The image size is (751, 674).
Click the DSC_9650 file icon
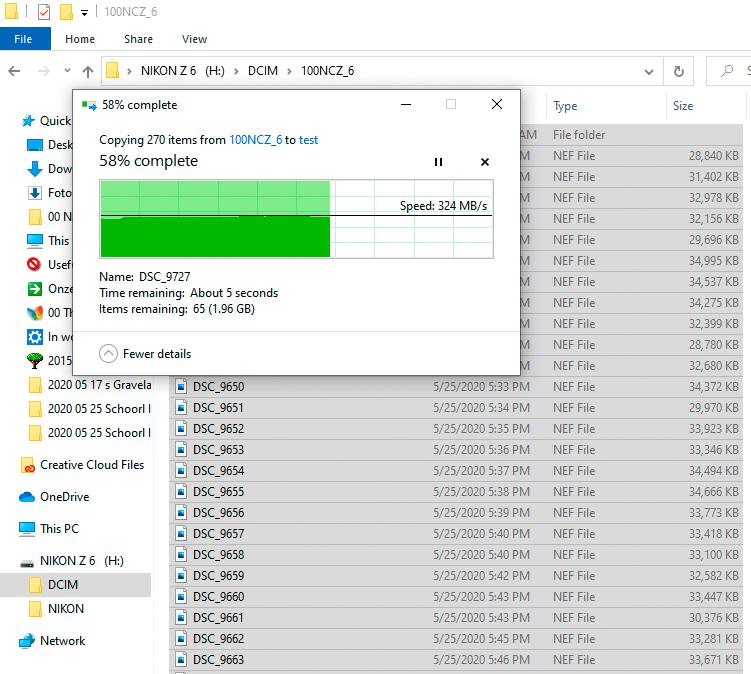(181, 387)
